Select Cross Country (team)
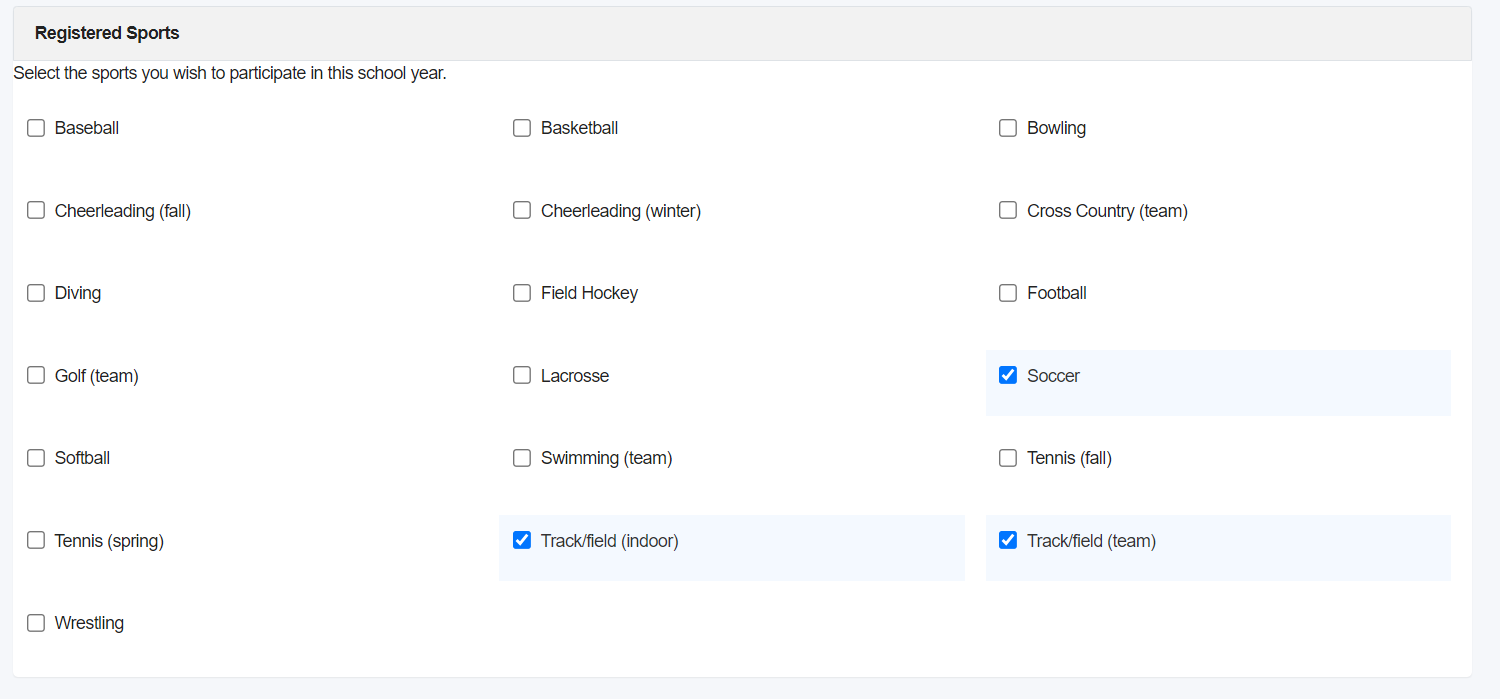The image size is (1500, 699). pyautogui.click(x=1007, y=210)
